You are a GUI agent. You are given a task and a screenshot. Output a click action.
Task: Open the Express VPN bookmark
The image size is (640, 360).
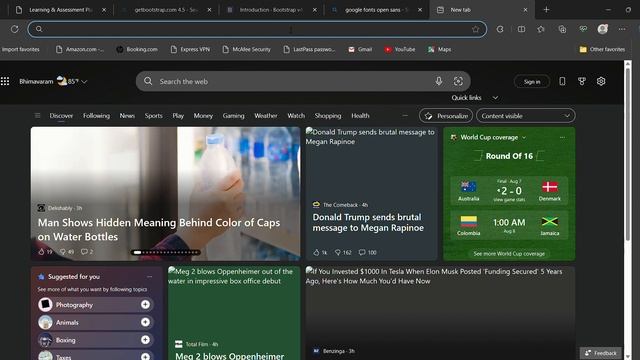pyautogui.click(x=190, y=49)
